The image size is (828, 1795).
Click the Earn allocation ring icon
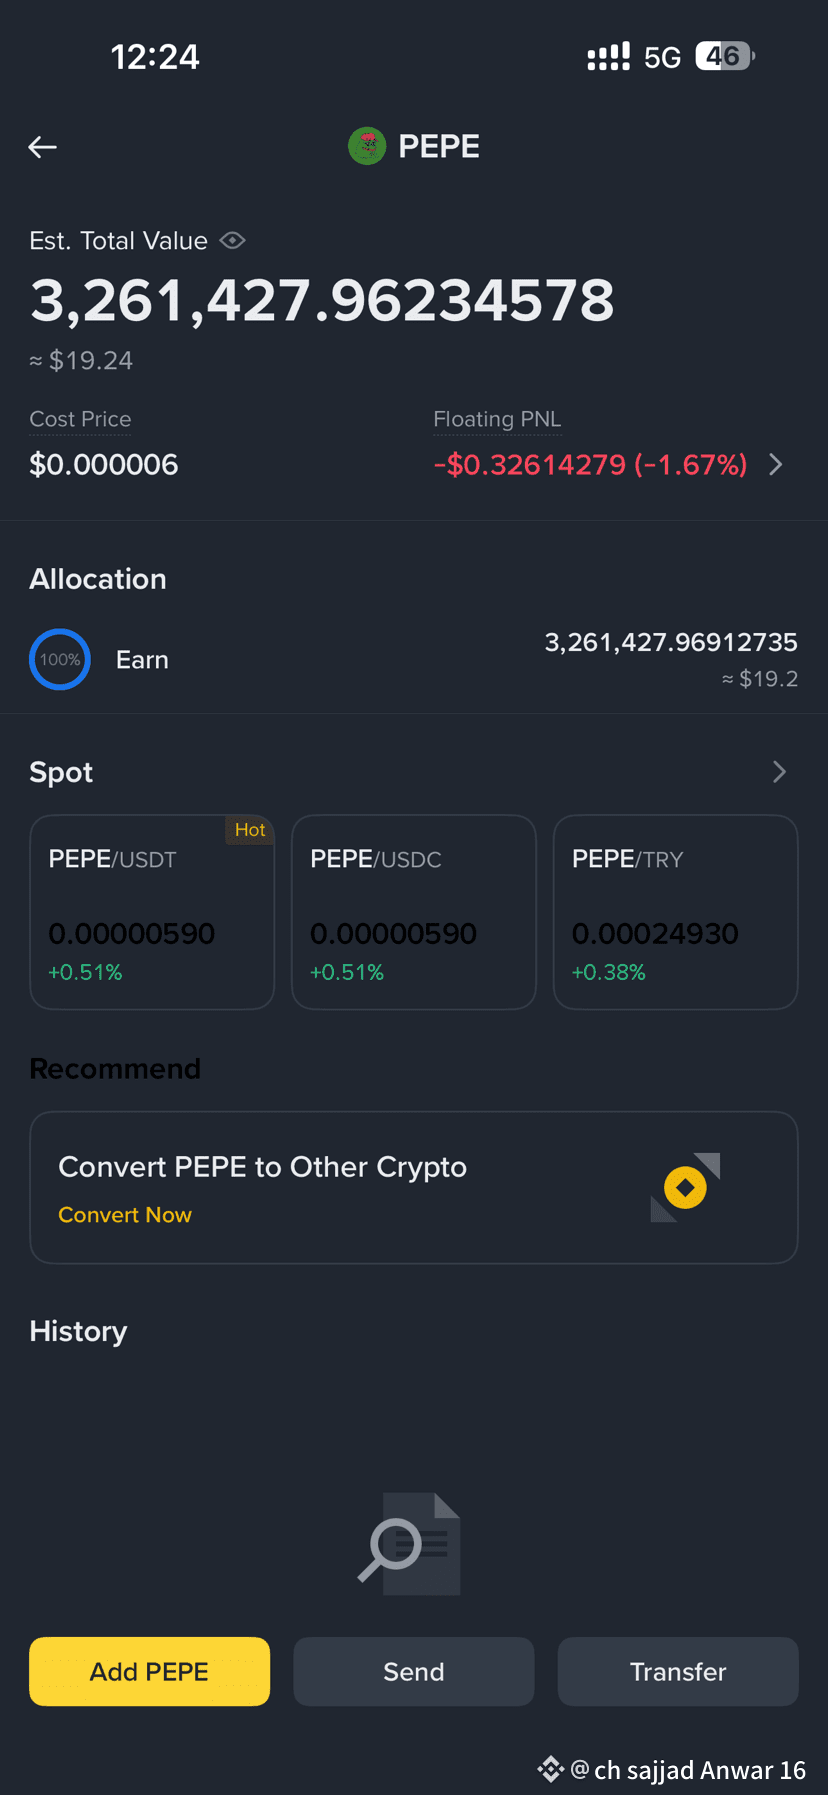pyautogui.click(x=60, y=659)
